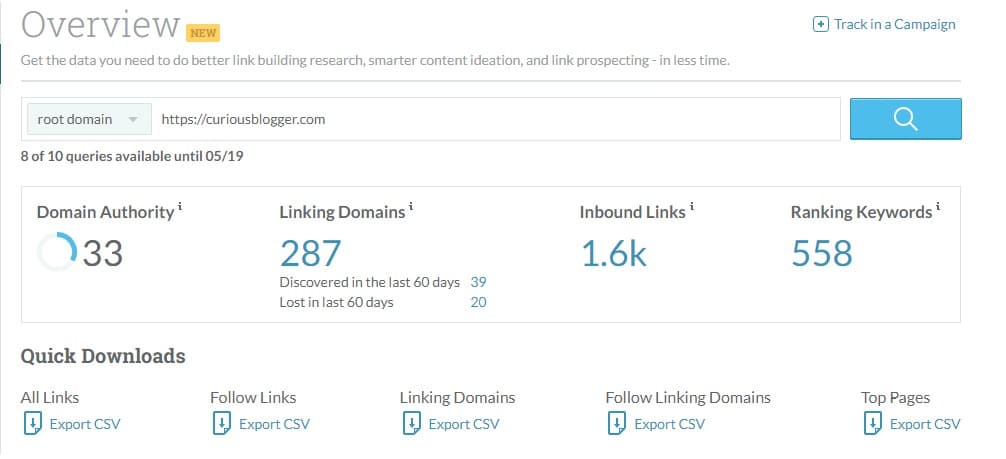Click the 1.6k inbound links value
1006x459 pixels.
tap(613, 253)
